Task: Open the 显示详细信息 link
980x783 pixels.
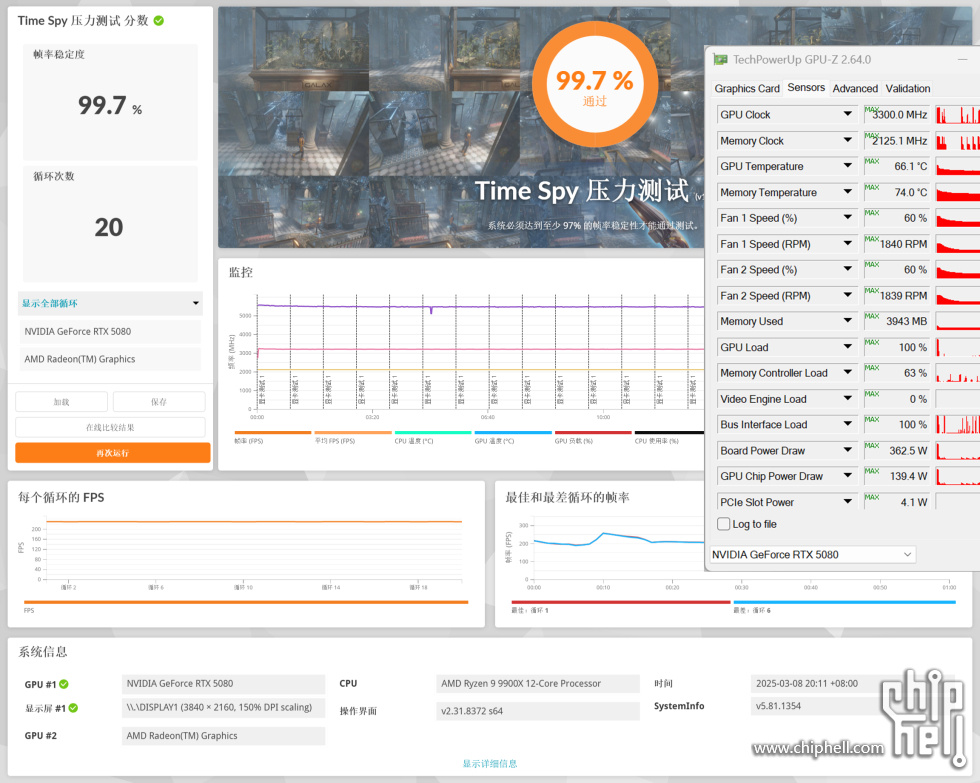Action: coord(490,764)
